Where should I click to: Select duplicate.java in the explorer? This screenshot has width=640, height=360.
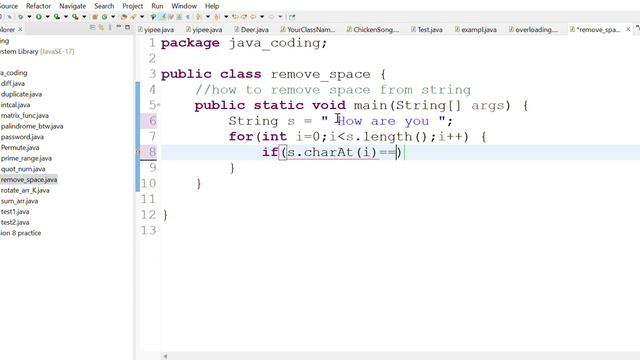pos(21,94)
